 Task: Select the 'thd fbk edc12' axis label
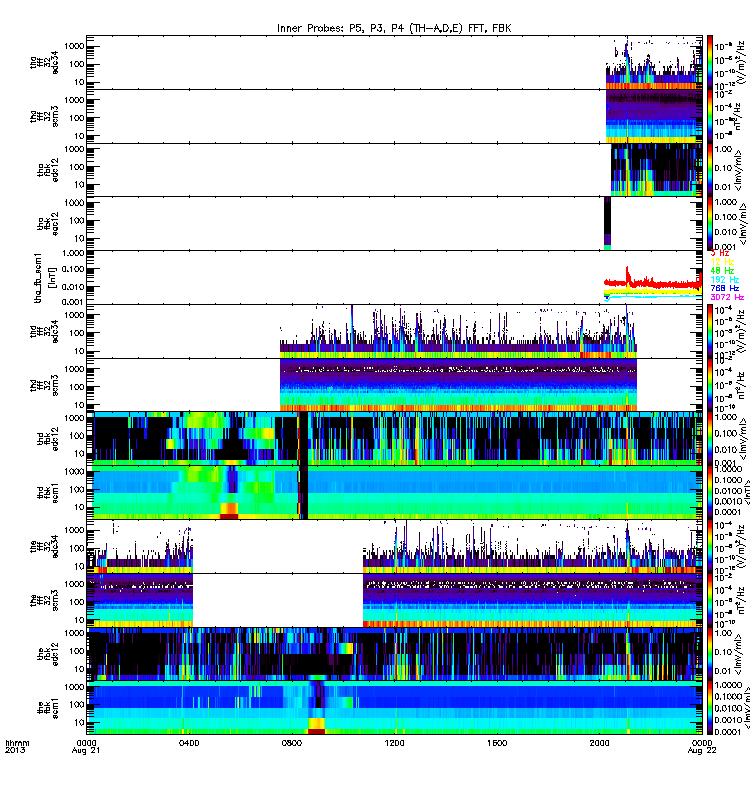coord(48,439)
